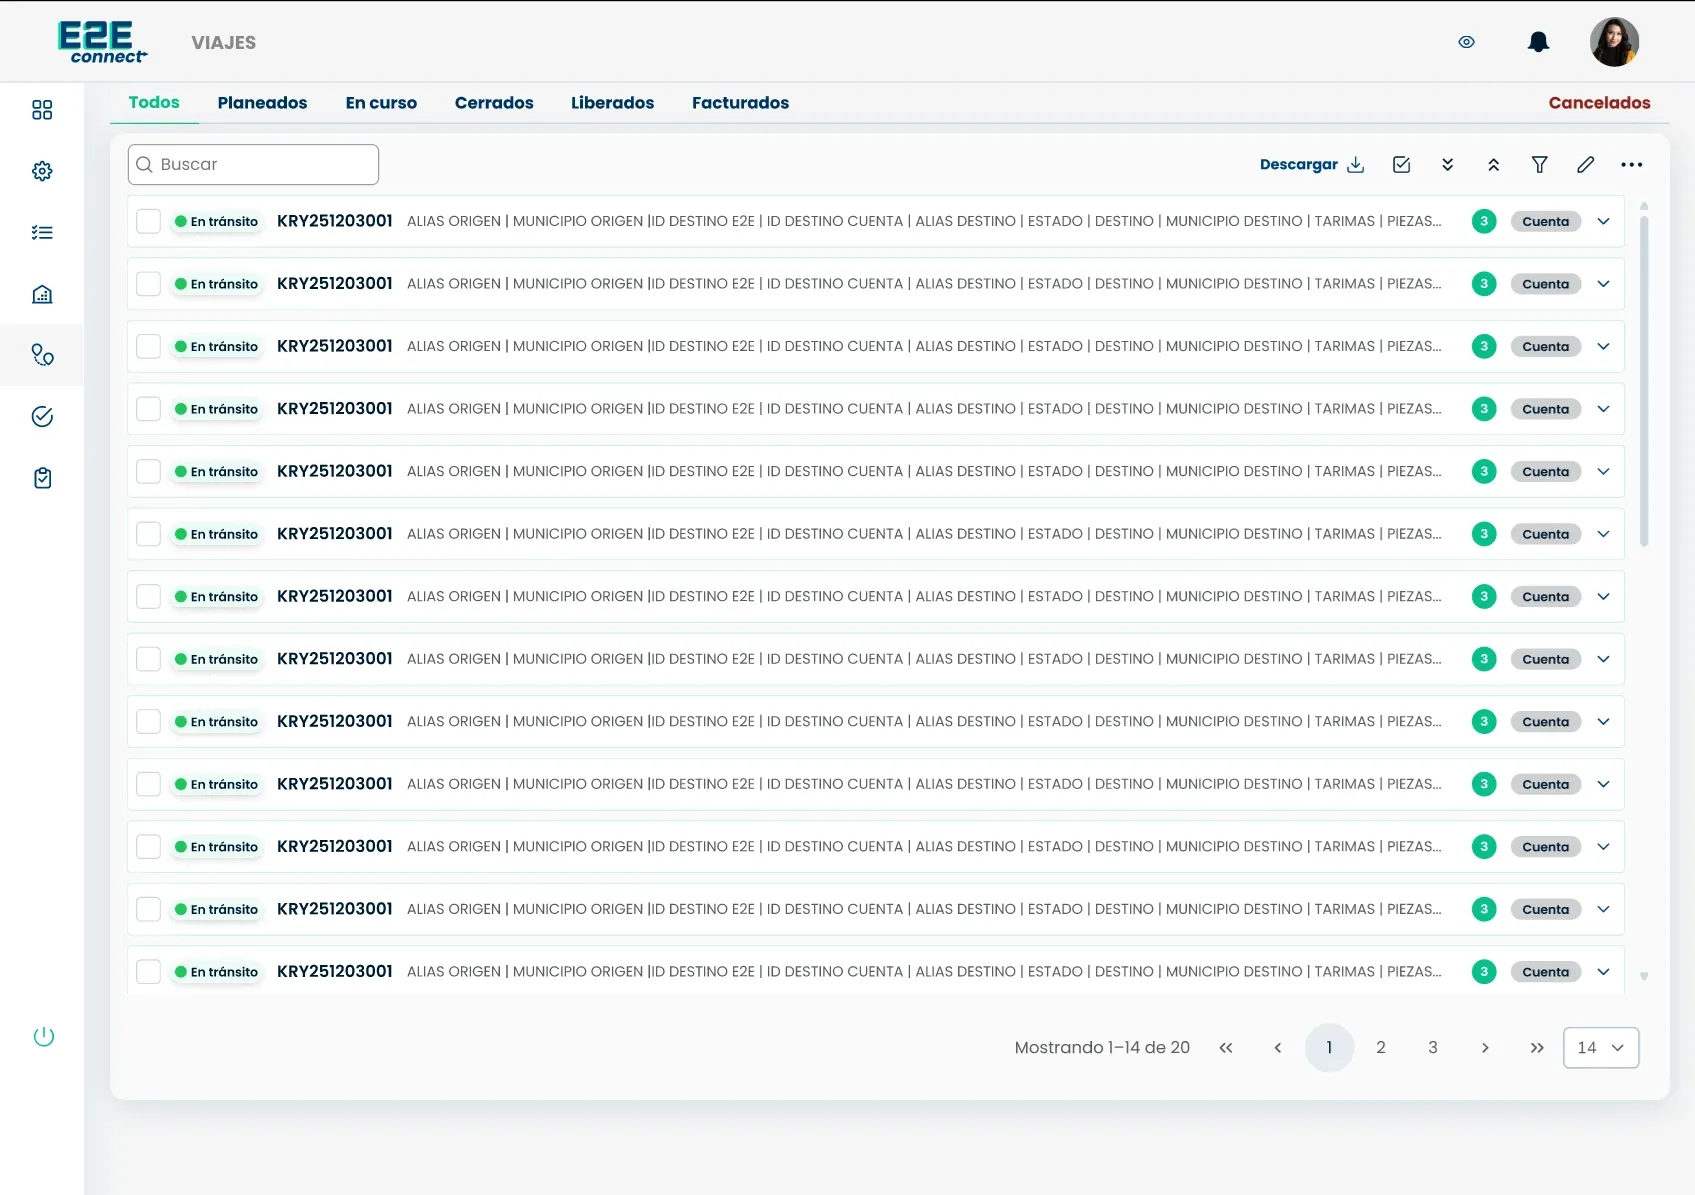Screen dimensions: 1695x1195
Task: Select the trips route icon in sidebar
Action: coord(42,355)
